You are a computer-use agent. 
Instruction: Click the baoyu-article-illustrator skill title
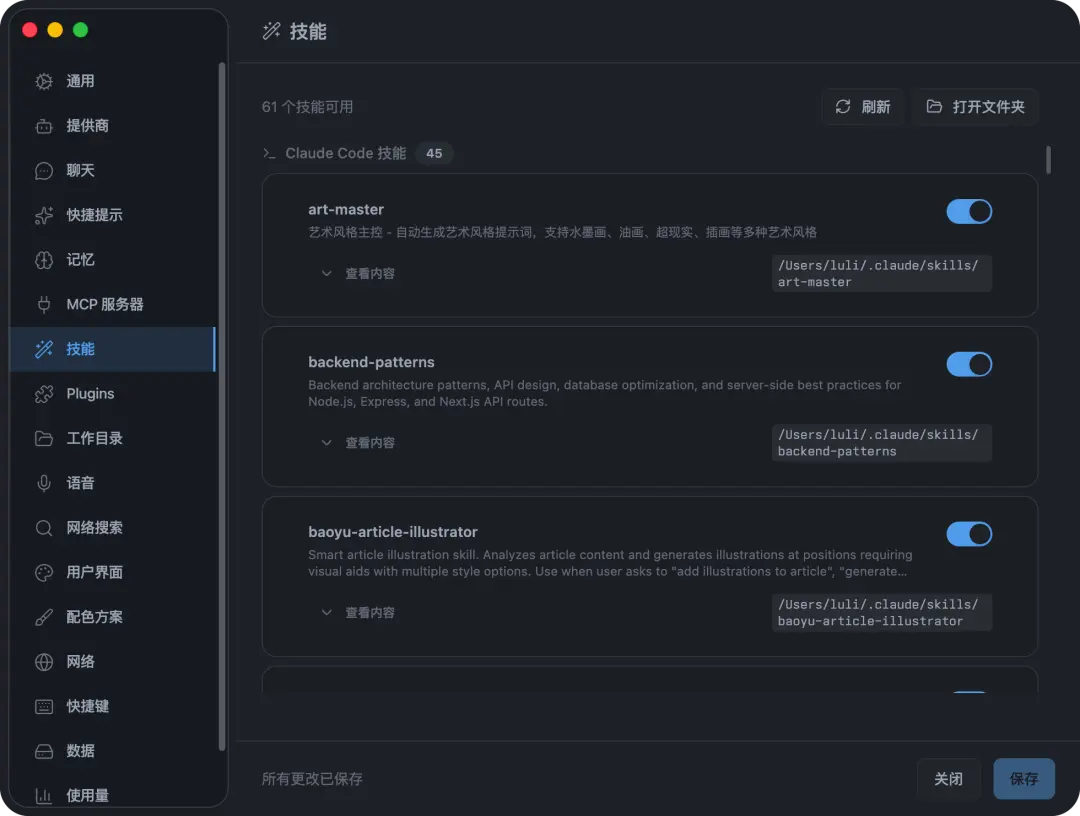(x=393, y=532)
